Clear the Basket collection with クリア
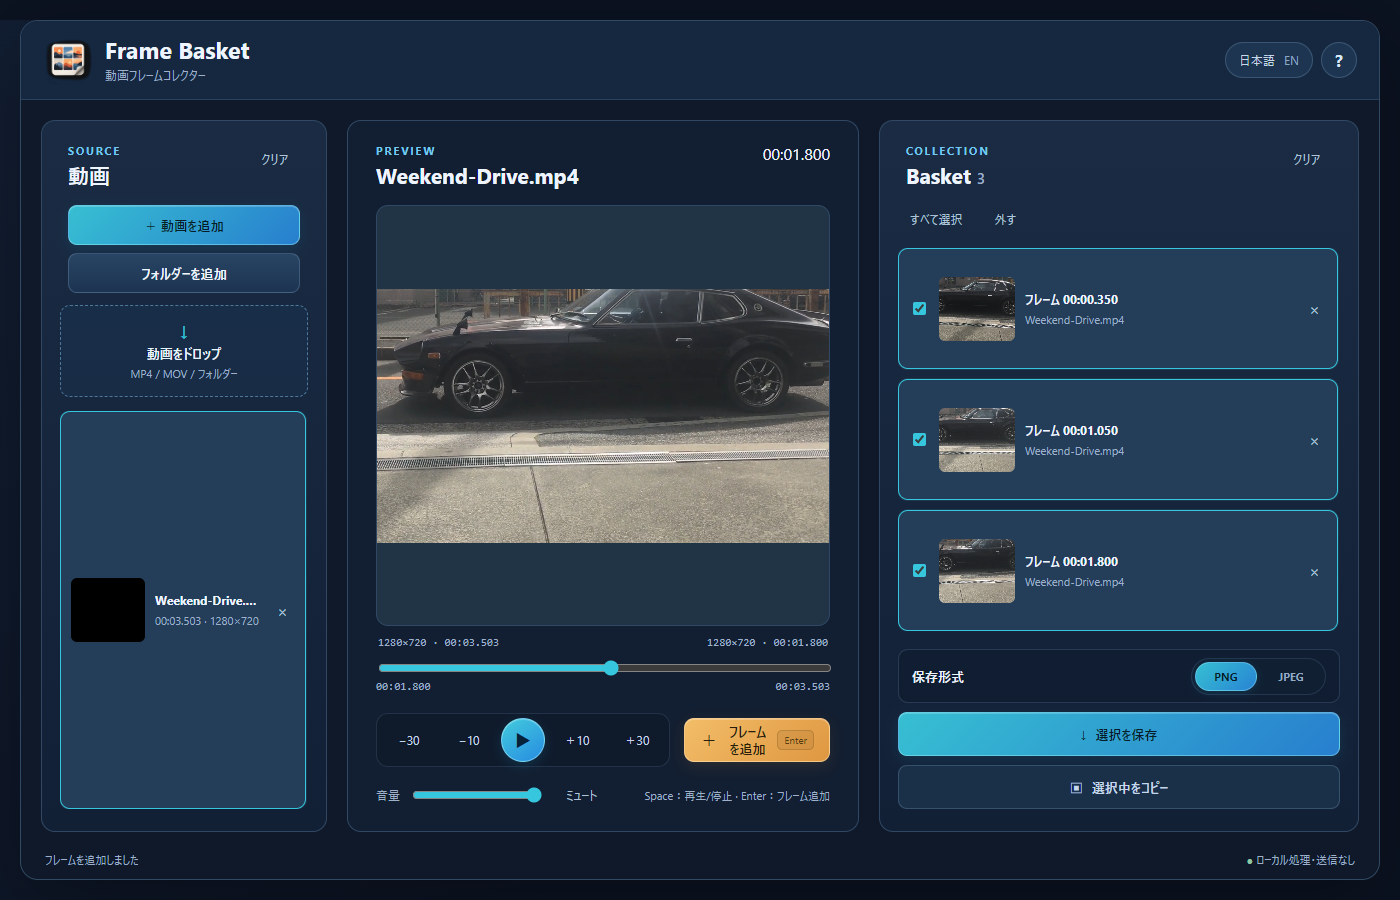Viewport: 1400px width, 900px height. (x=1307, y=159)
